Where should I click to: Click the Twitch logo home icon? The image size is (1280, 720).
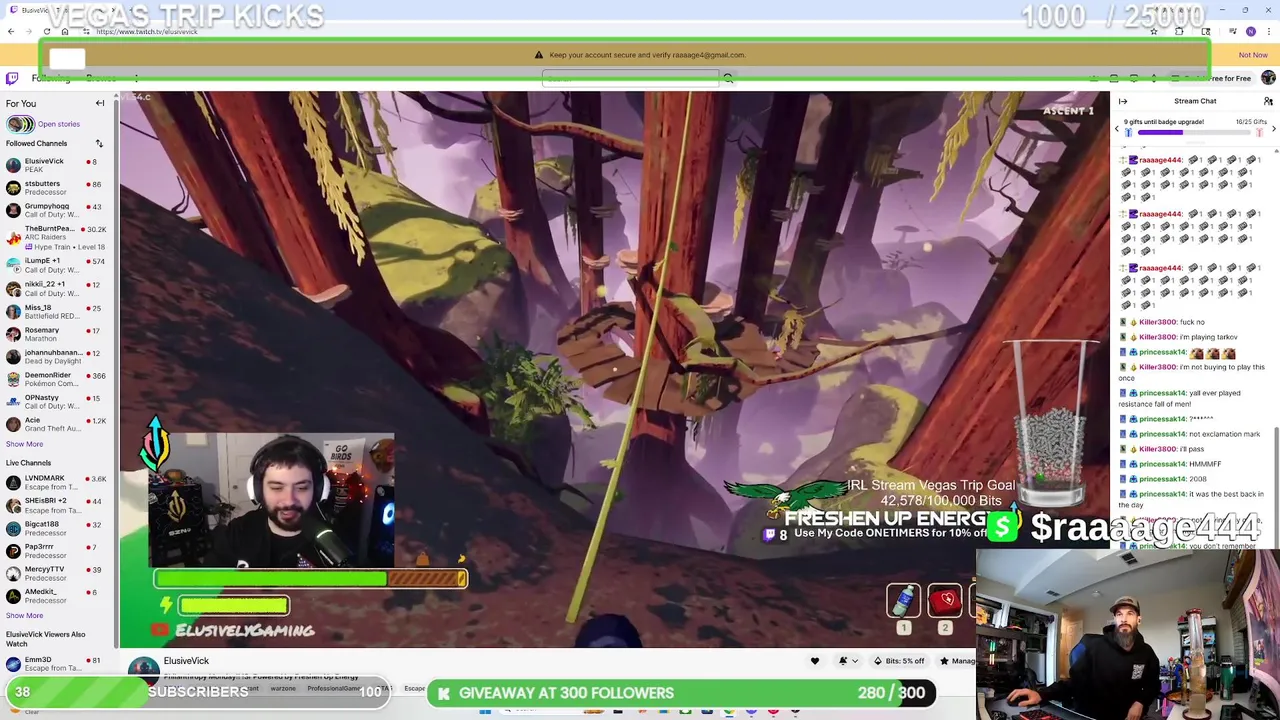(x=12, y=78)
